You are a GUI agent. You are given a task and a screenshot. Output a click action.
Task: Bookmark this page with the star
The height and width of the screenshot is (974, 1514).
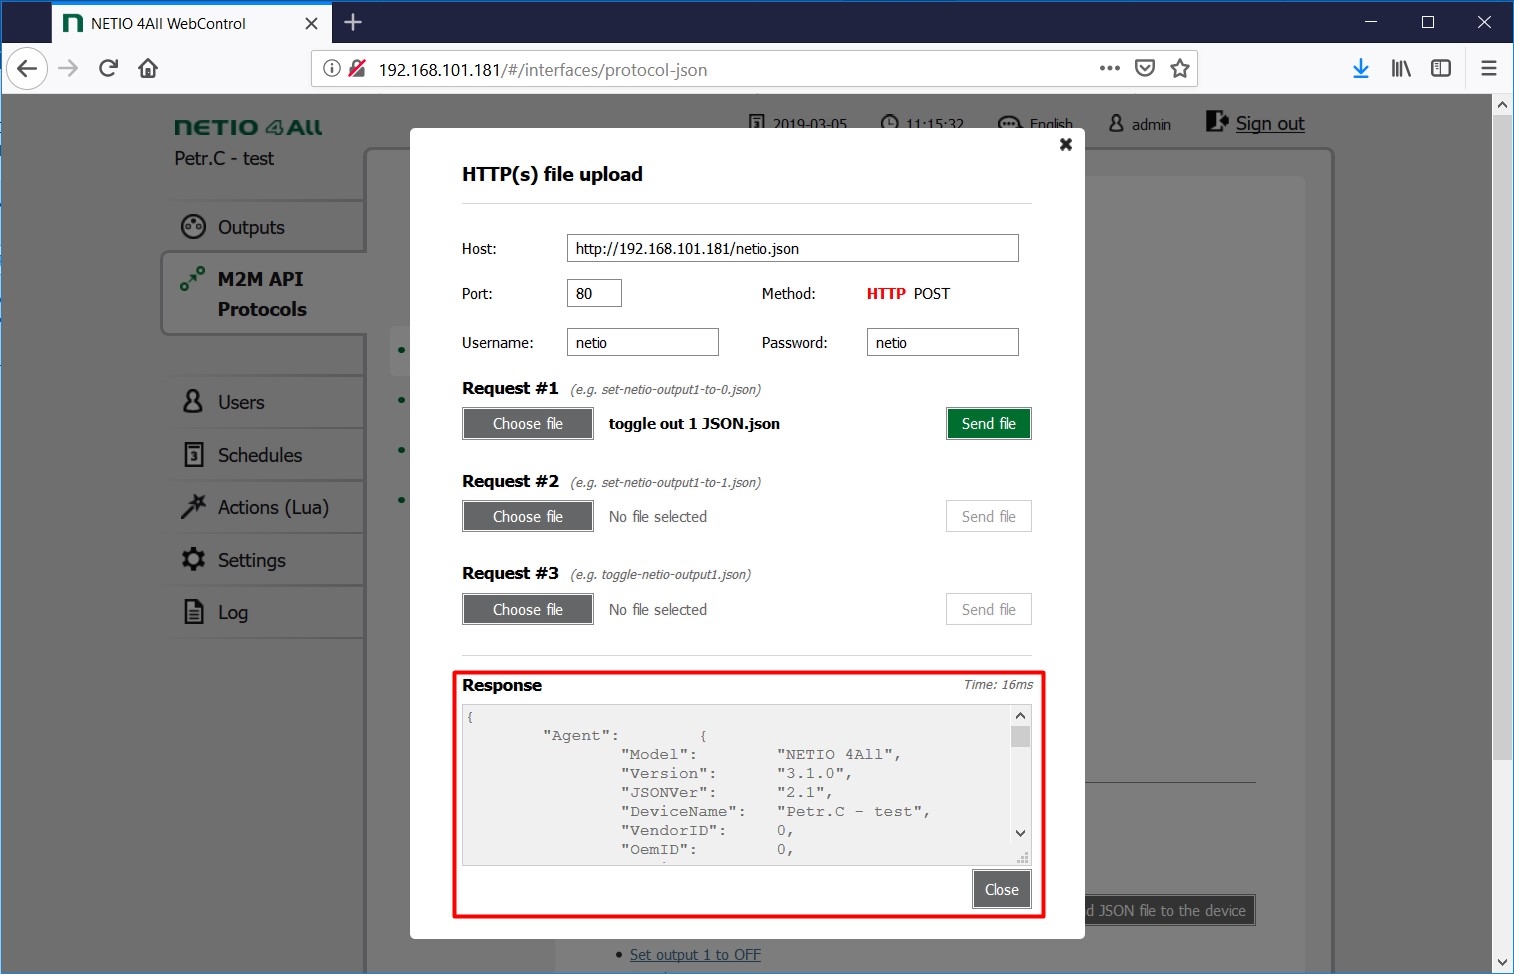pos(1180,68)
